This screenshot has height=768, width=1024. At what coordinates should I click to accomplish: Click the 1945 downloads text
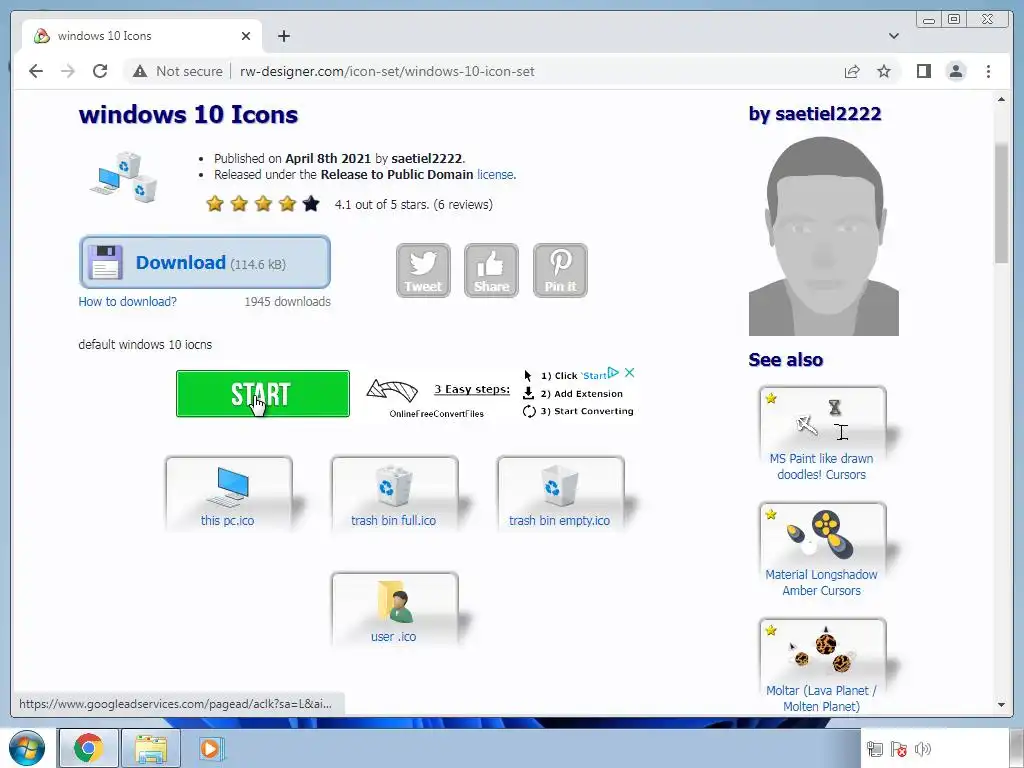(x=287, y=302)
